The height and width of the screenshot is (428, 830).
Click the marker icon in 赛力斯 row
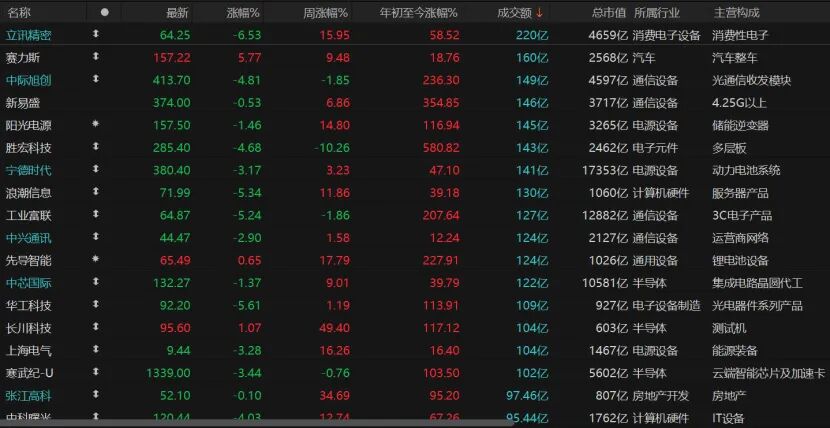click(x=96, y=56)
